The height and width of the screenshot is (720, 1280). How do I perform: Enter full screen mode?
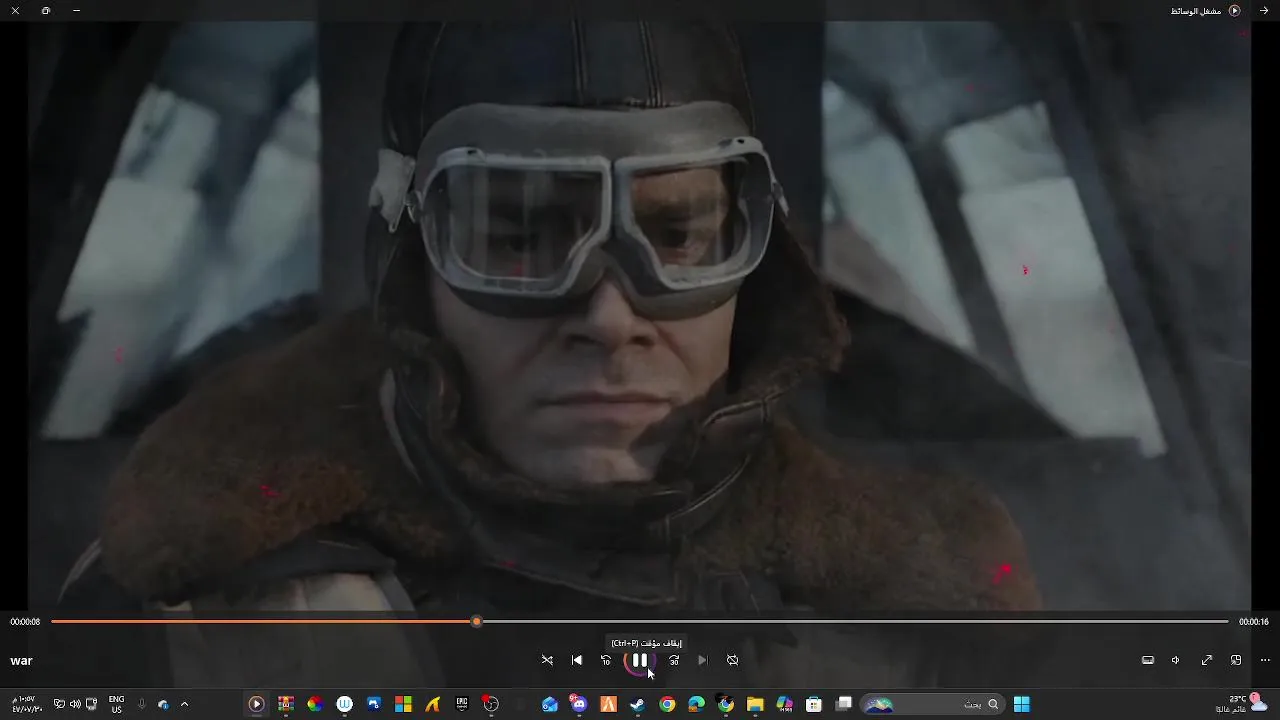[x=1207, y=660]
